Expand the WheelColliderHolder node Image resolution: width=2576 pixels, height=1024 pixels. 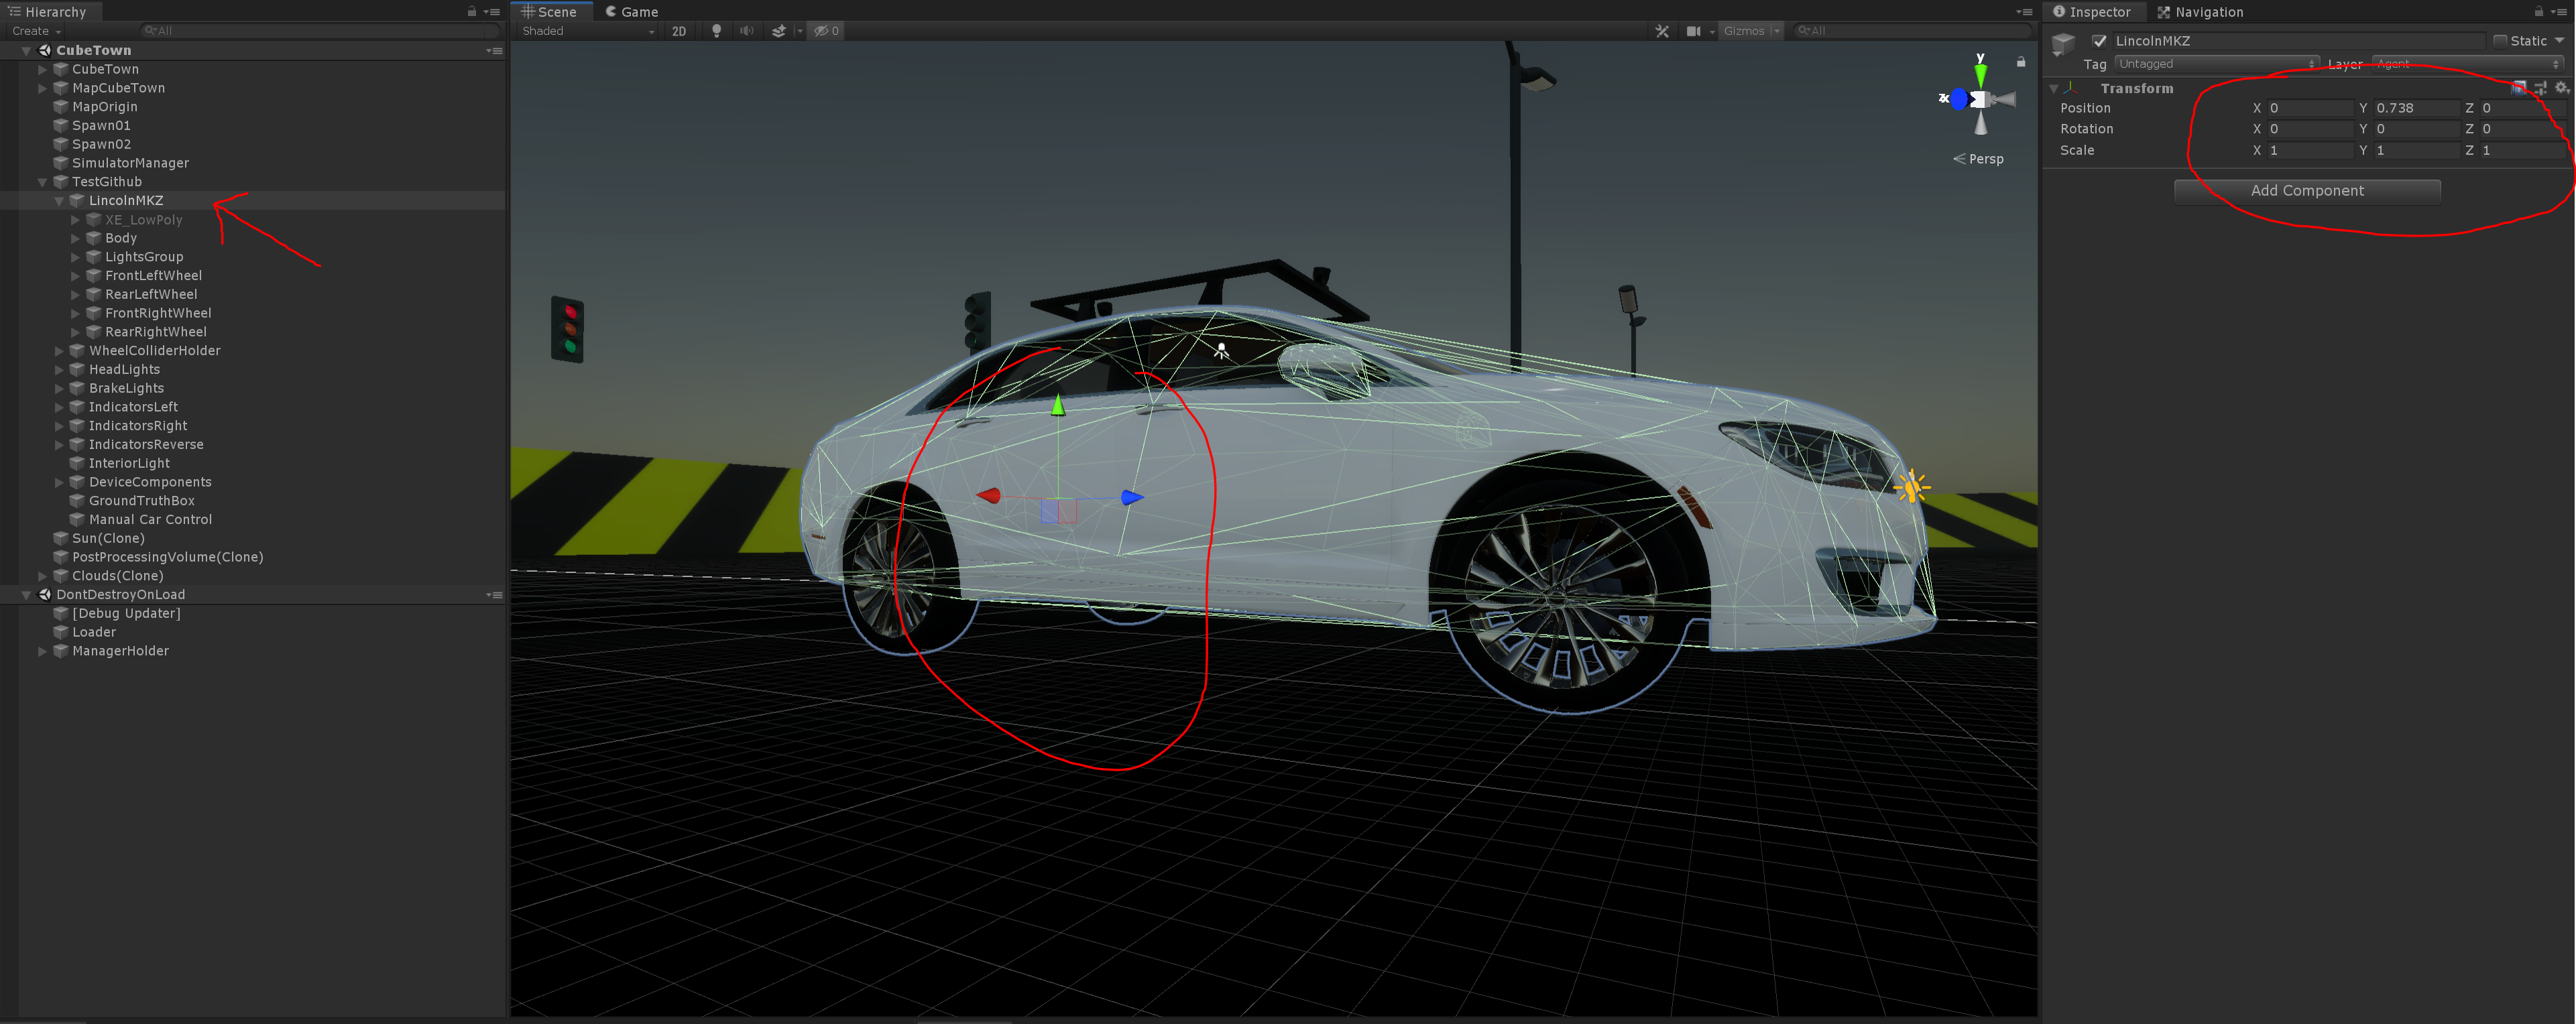[x=59, y=351]
